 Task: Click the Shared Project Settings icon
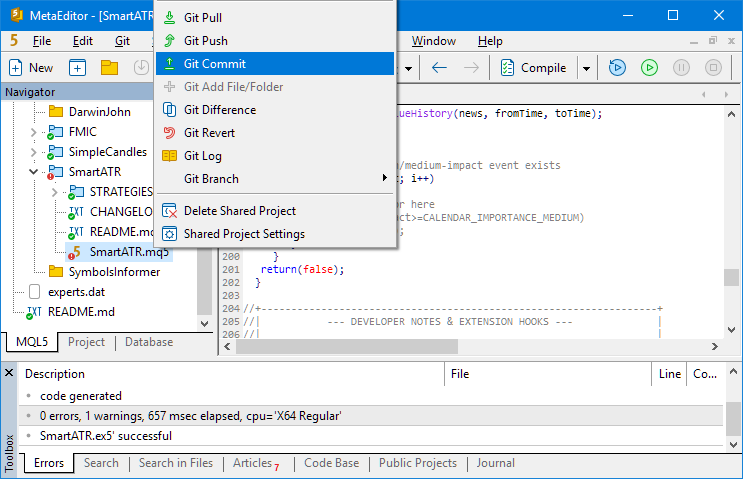click(x=169, y=234)
